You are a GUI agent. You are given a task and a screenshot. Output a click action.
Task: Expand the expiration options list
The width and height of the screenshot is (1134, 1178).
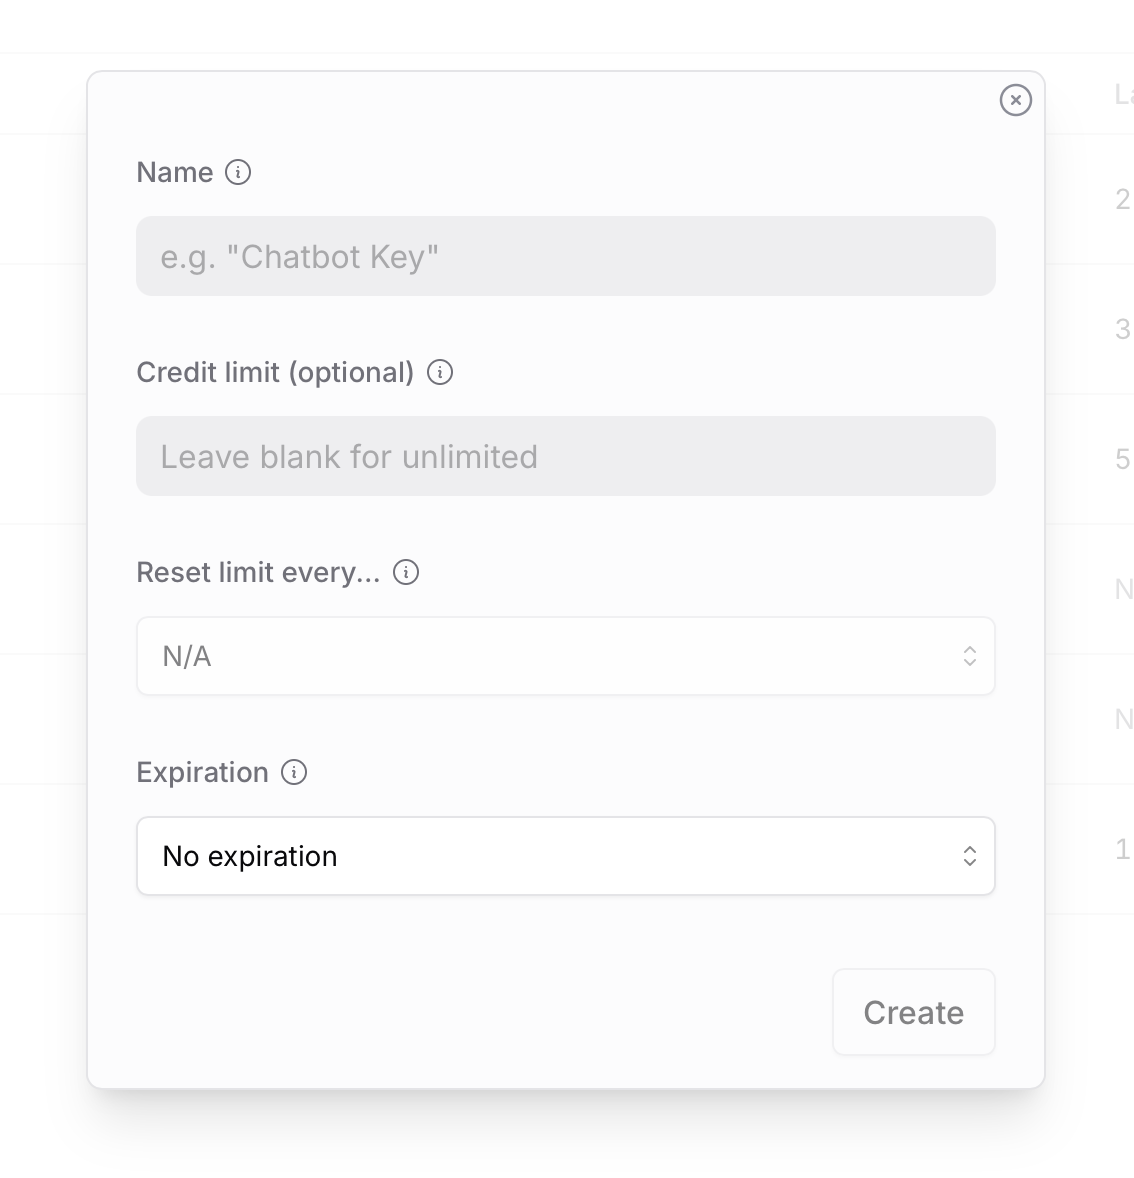(x=566, y=856)
